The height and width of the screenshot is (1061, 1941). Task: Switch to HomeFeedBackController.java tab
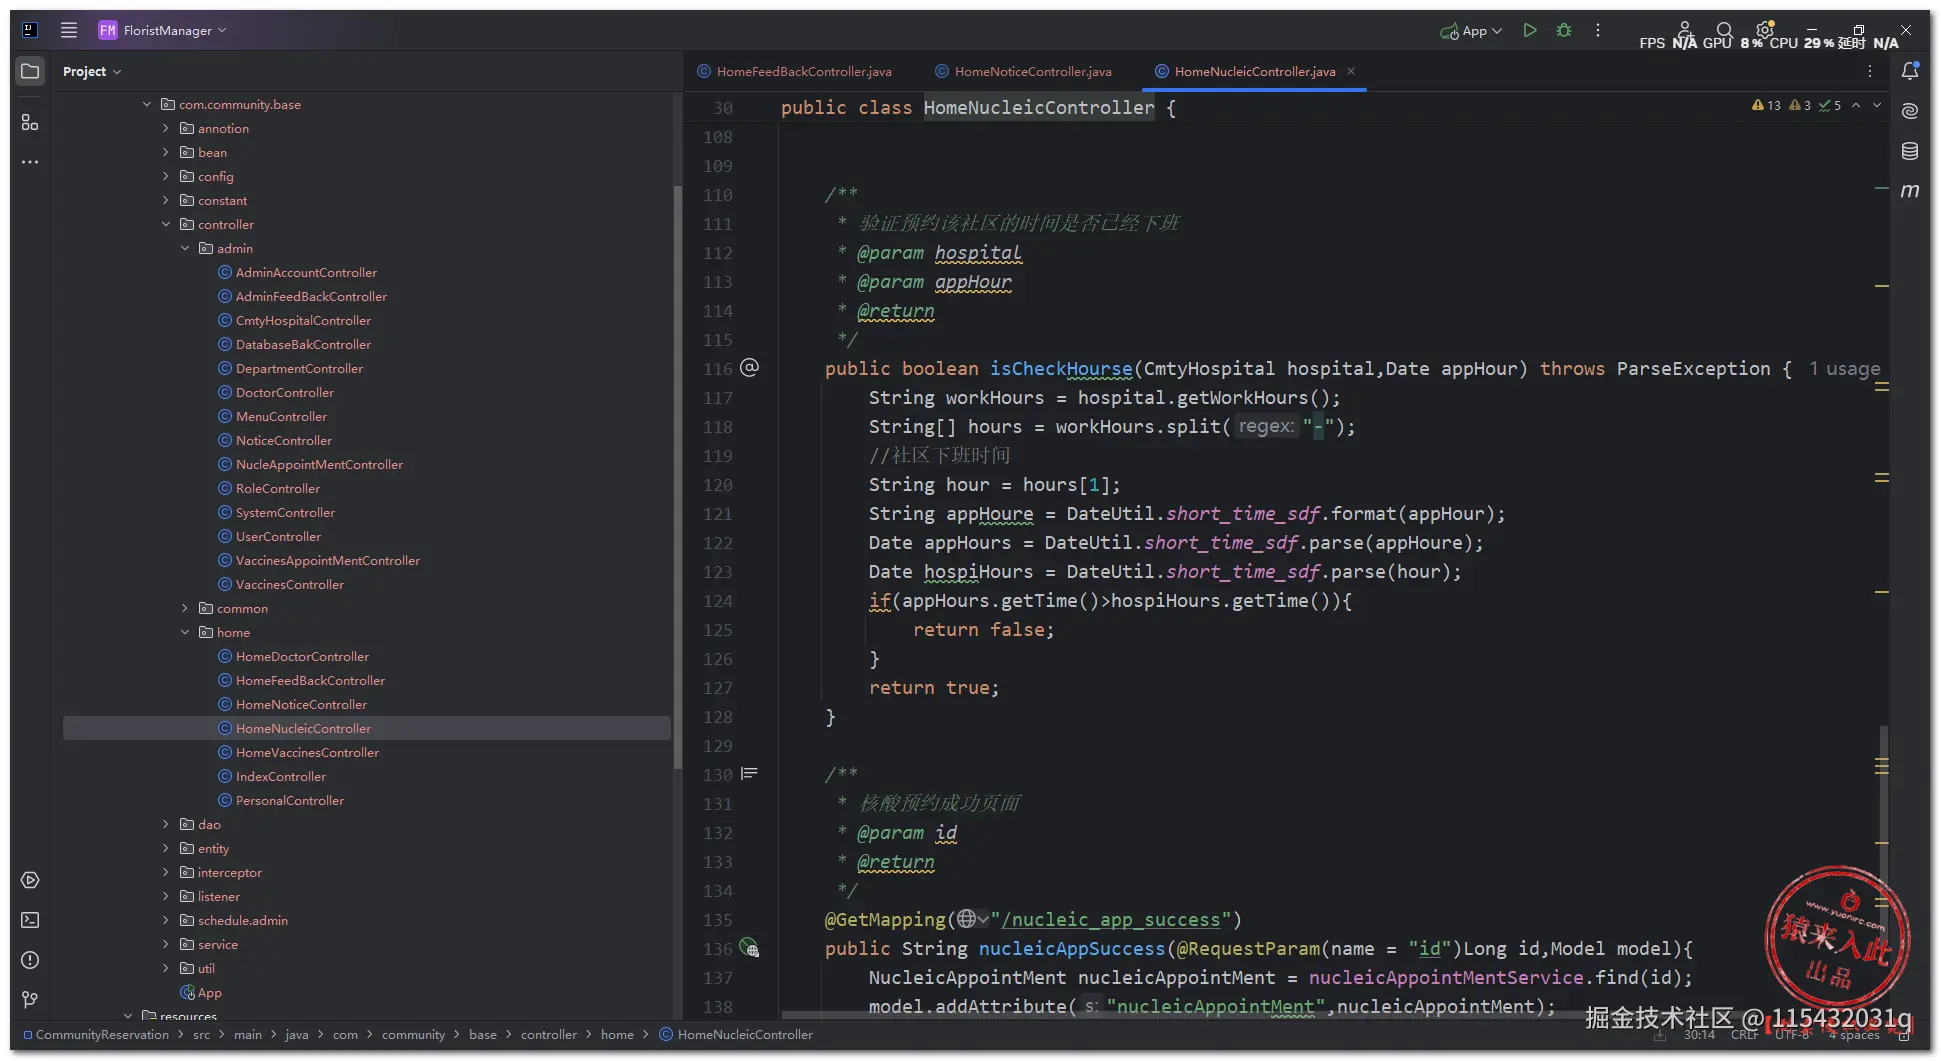[x=795, y=71]
